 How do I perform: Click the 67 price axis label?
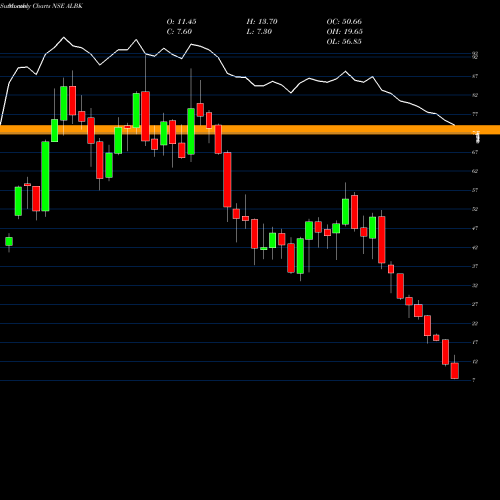[x=475, y=152]
